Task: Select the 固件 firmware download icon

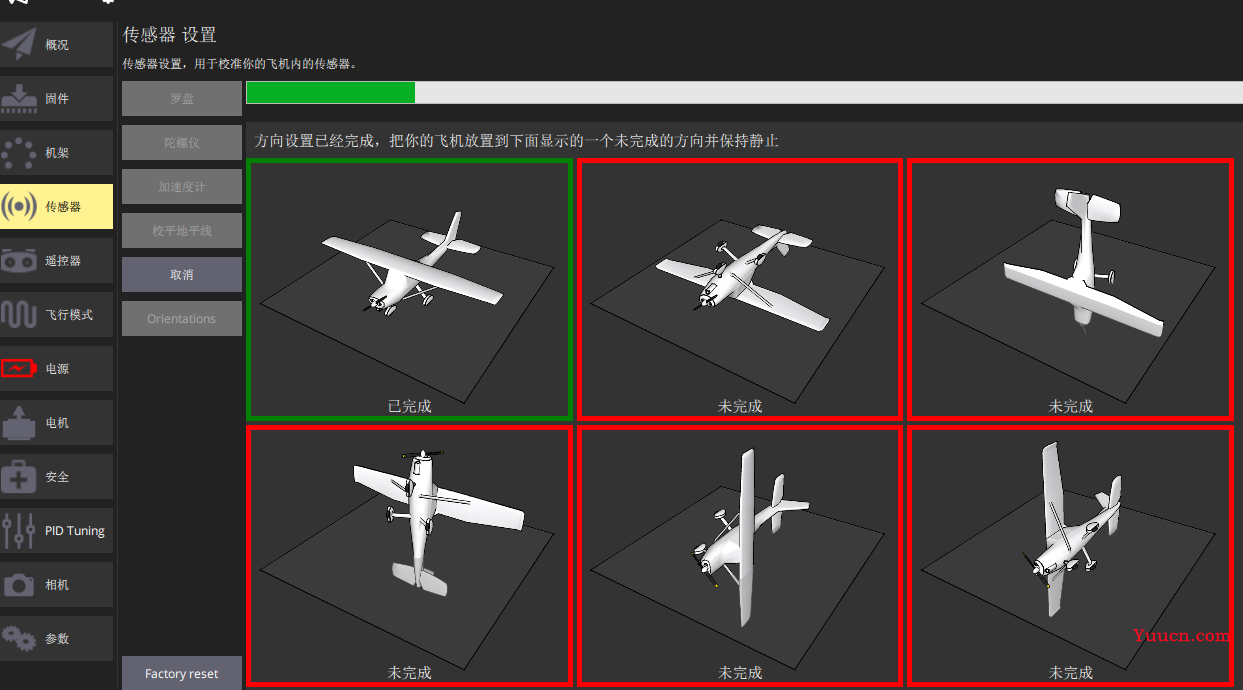Action: [x=19, y=99]
